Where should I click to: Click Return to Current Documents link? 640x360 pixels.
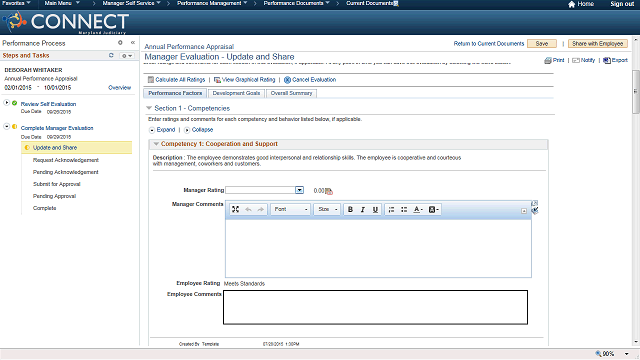tap(489, 44)
